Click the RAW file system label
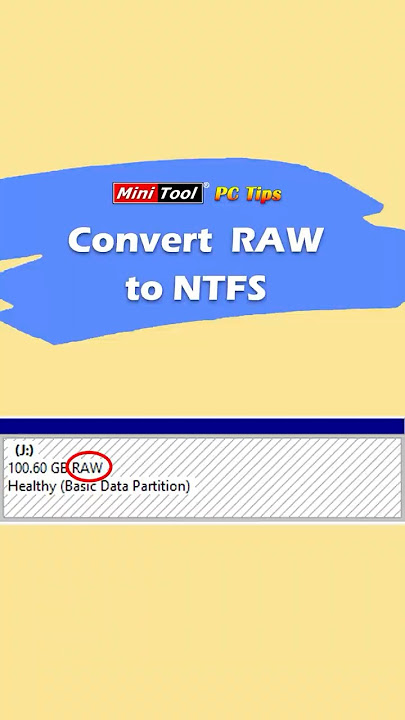Screen dimensions: 405x720 [x=87, y=468]
